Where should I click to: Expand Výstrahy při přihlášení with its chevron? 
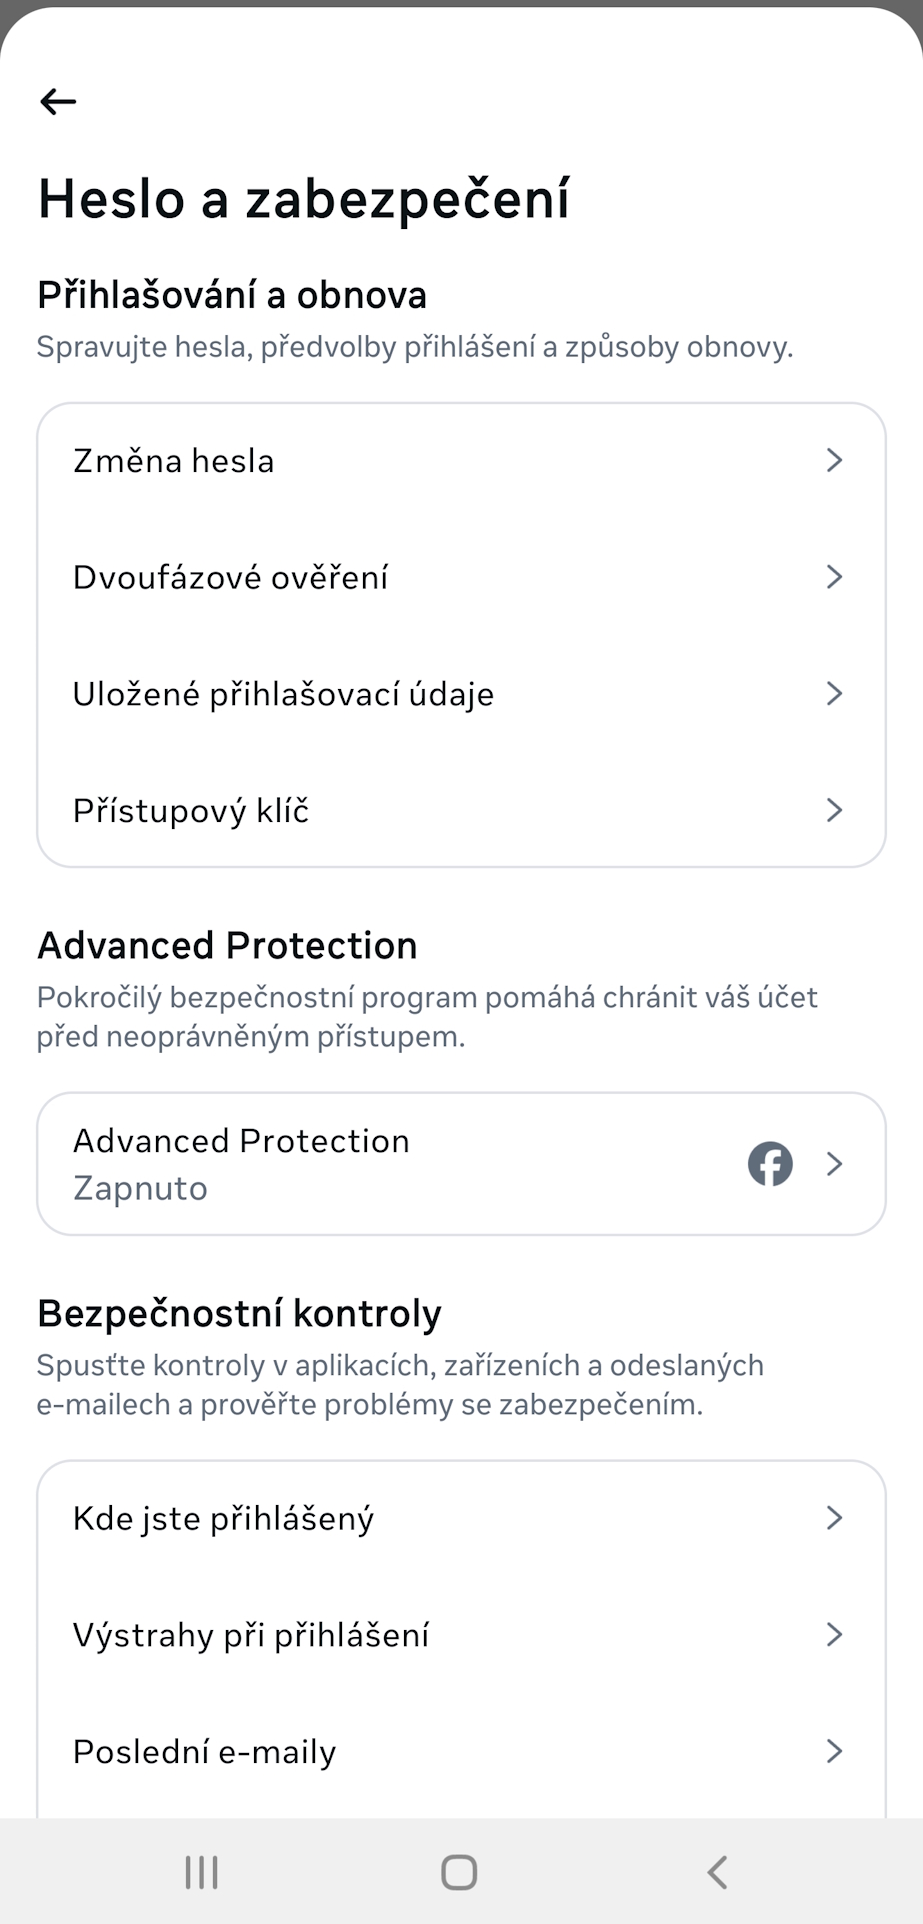click(x=835, y=1634)
